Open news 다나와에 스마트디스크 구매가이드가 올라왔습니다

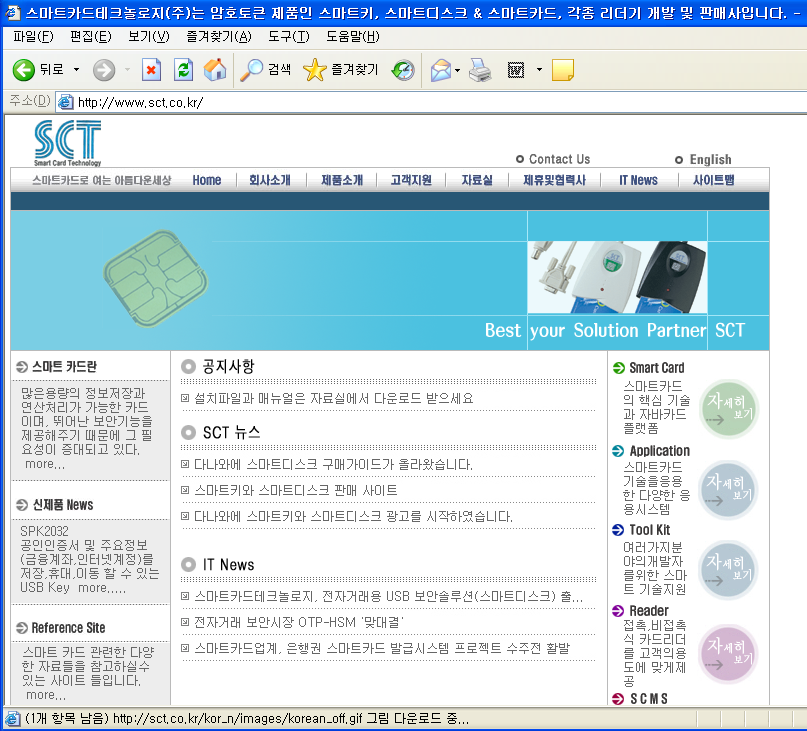coord(333,465)
